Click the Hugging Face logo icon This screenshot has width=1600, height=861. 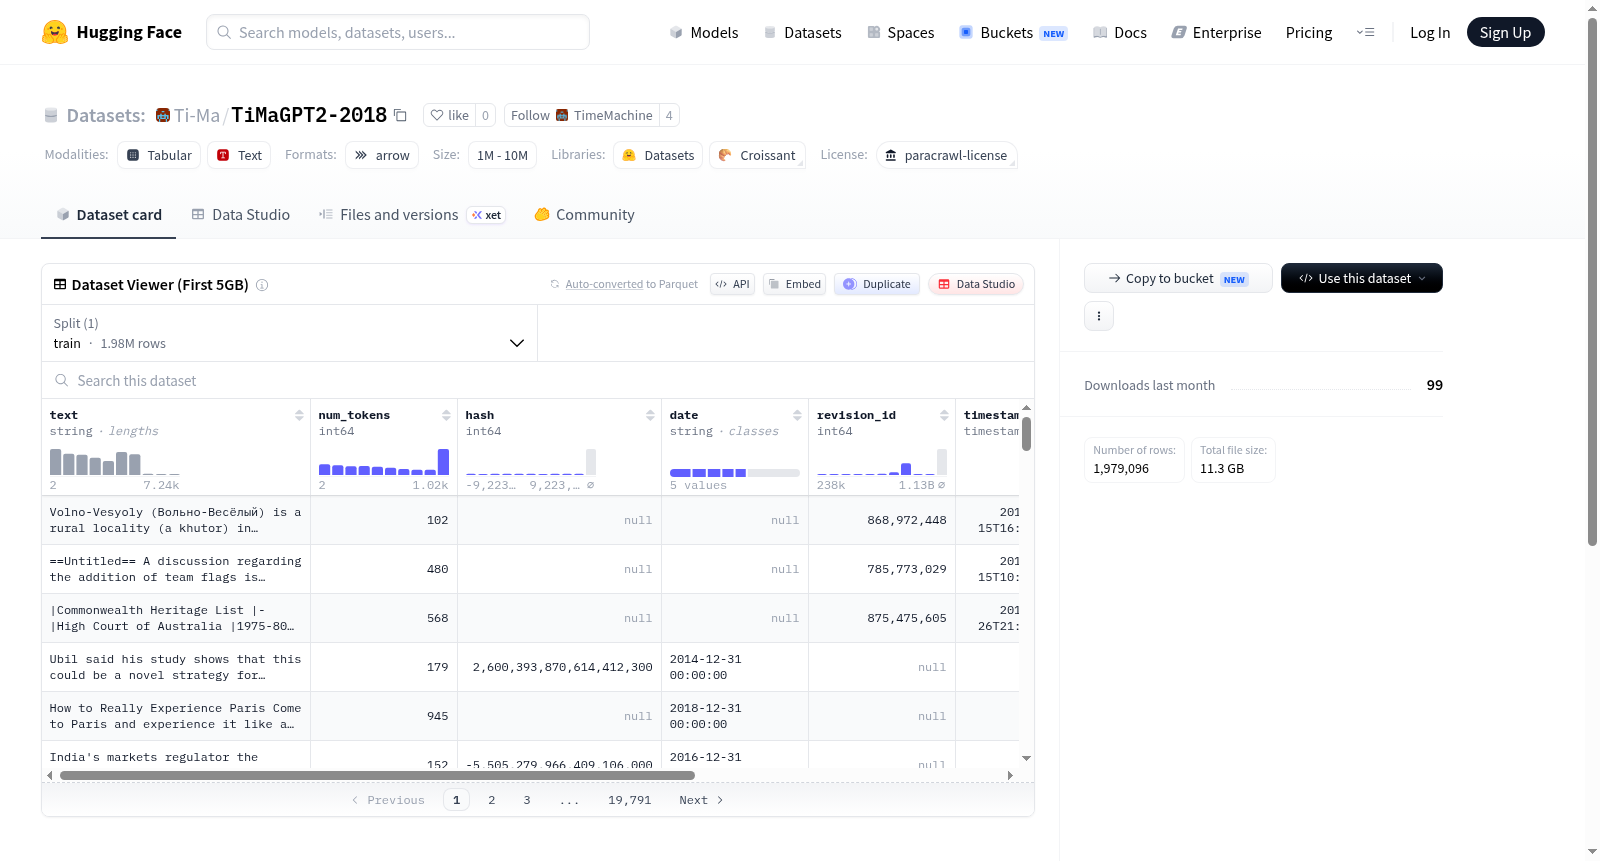pos(55,32)
